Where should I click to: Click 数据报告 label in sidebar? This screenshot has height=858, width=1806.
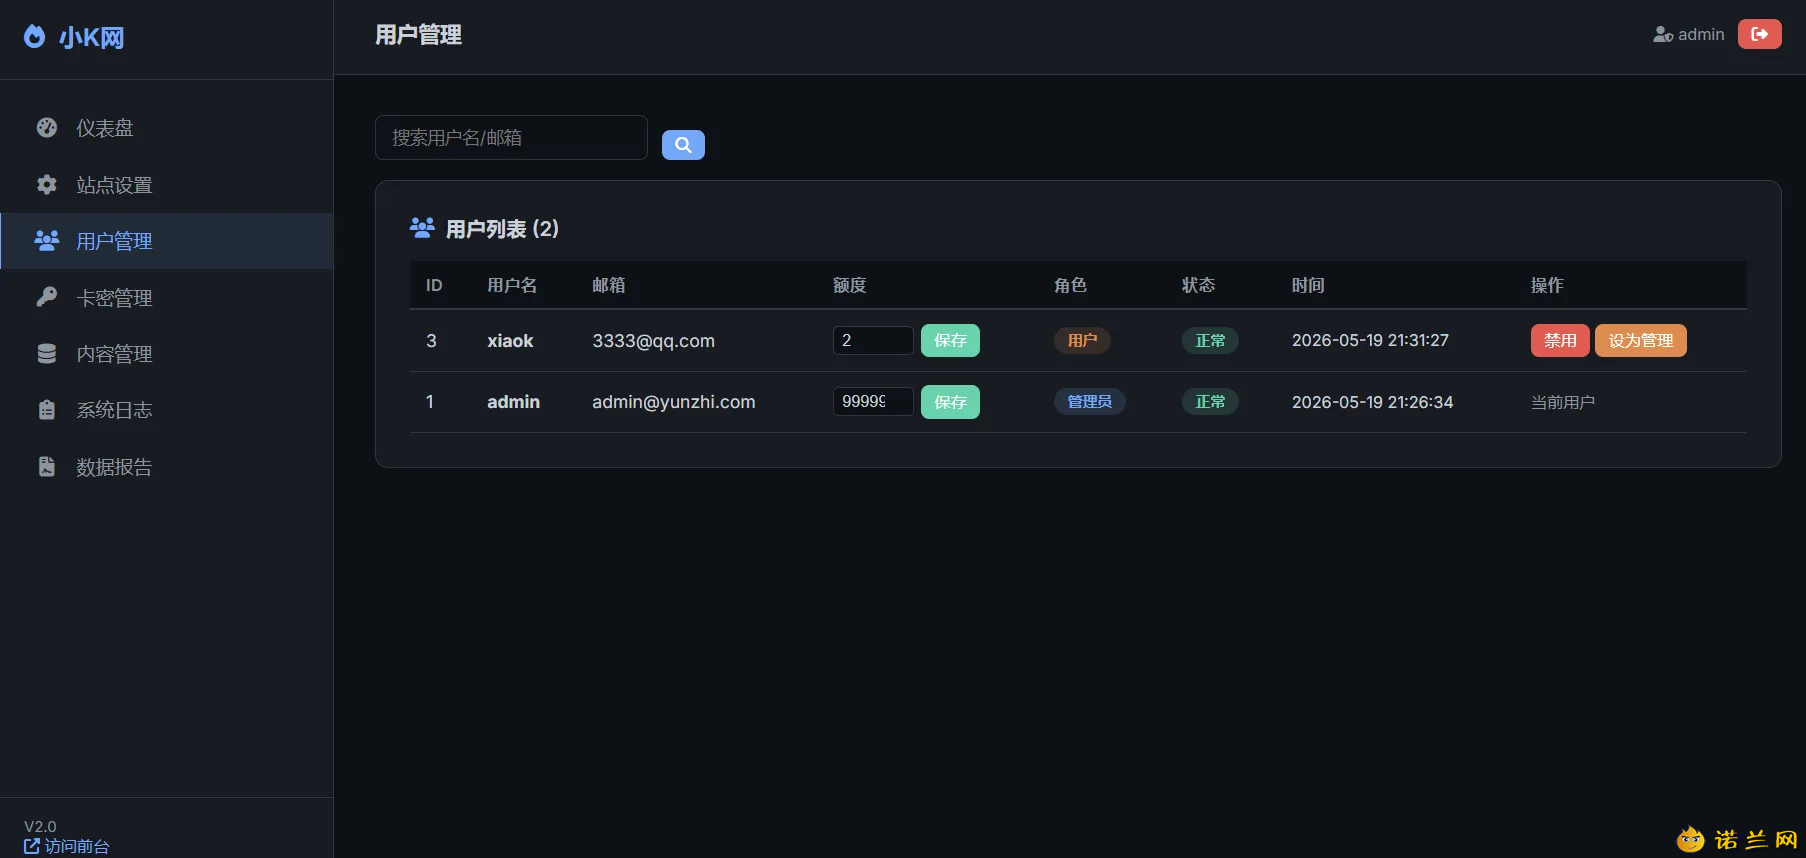[x=115, y=467]
